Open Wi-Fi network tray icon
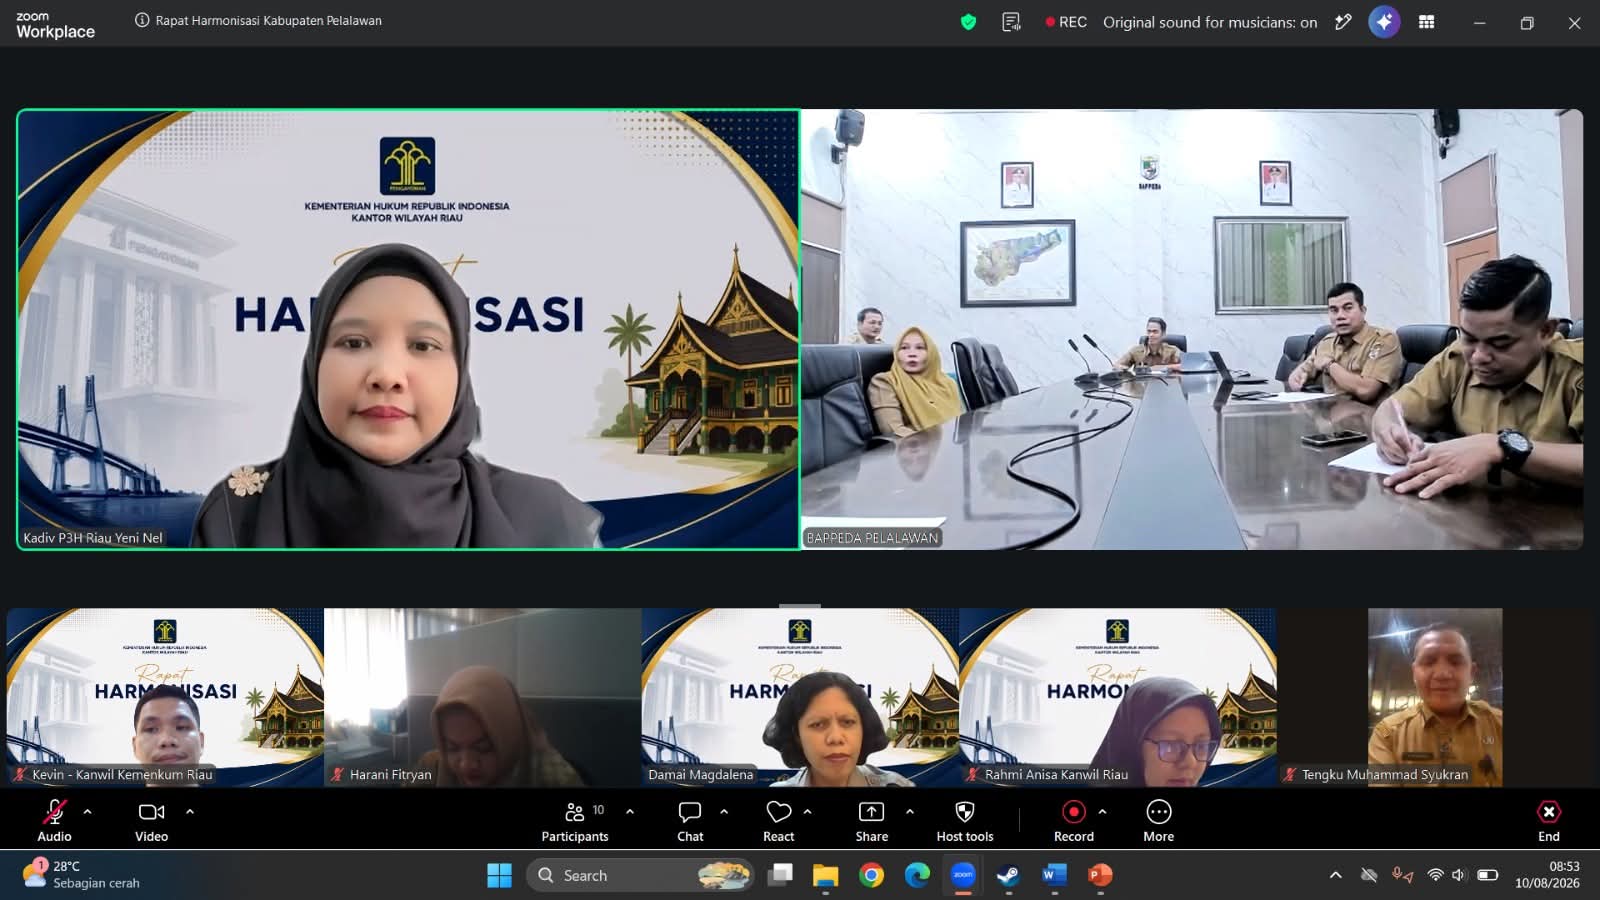This screenshot has width=1600, height=900. (1435, 875)
